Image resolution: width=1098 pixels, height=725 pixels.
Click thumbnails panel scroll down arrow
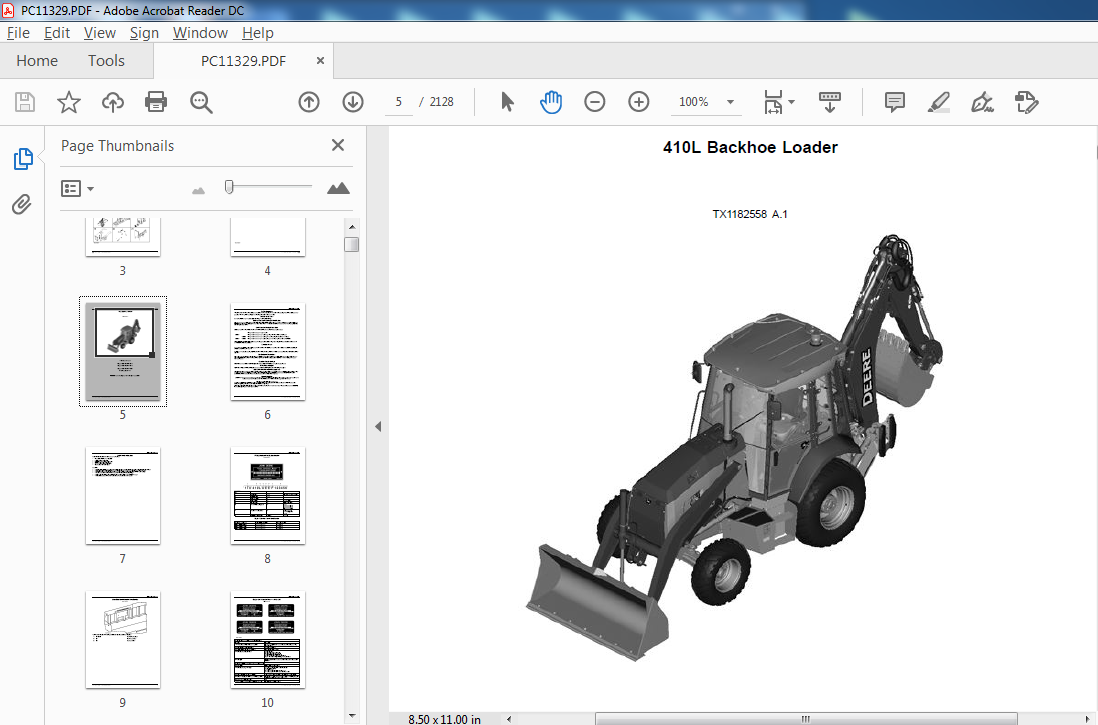click(352, 716)
